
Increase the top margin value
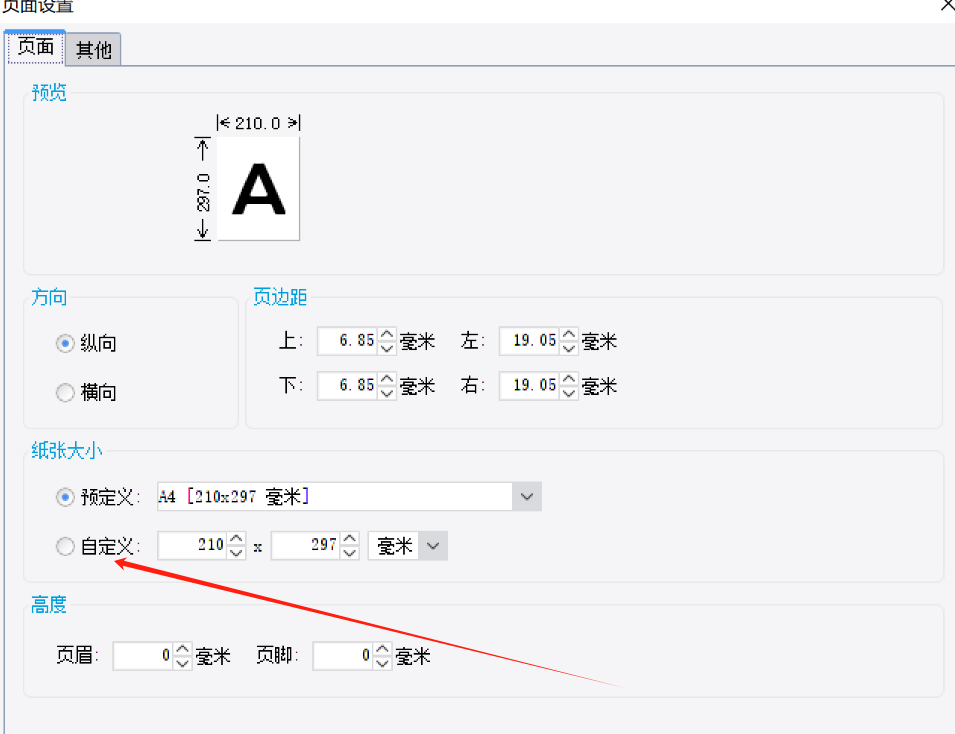point(387,335)
